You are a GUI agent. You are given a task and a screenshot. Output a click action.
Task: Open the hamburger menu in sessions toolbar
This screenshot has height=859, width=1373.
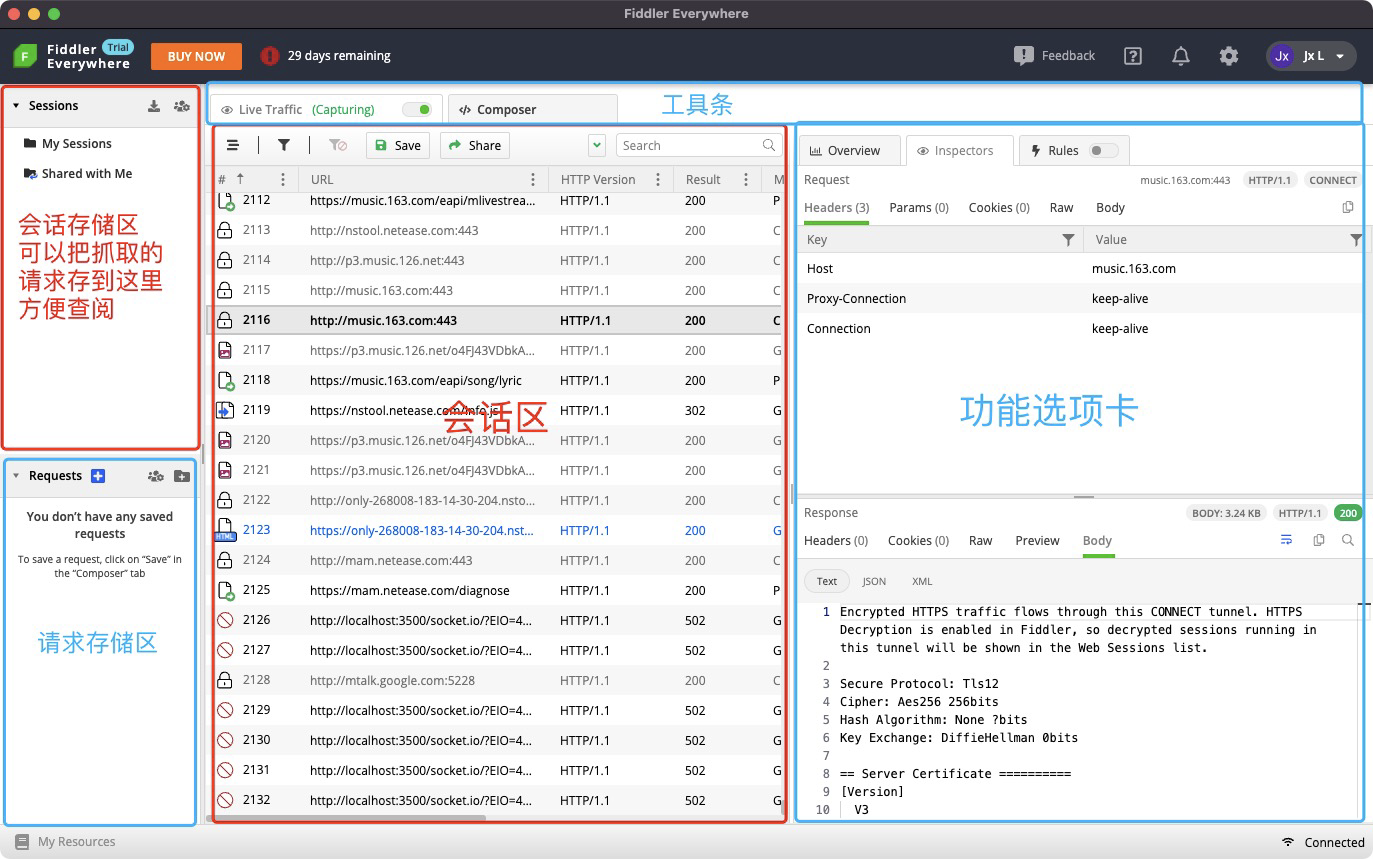pyautogui.click(x=233, y=145)
